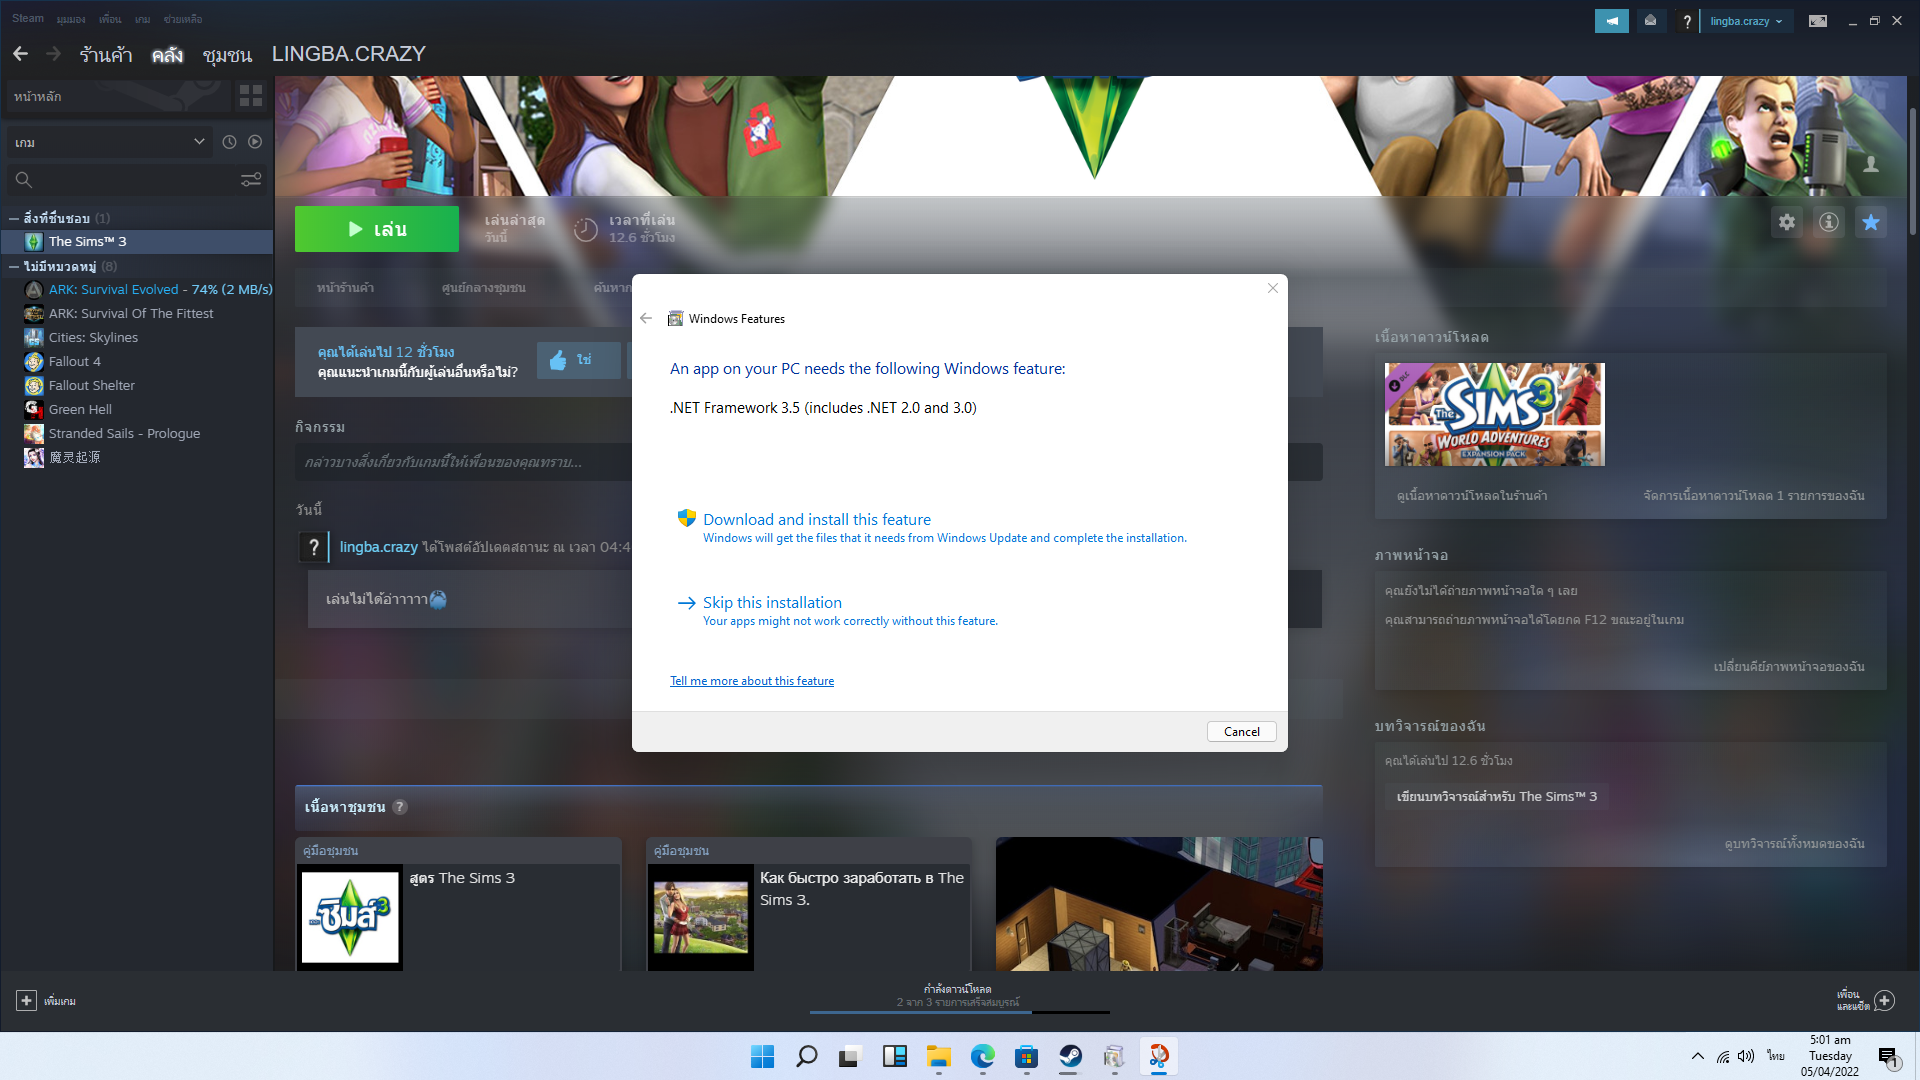1920x1080 pixels.
Task: Open Task View on taskbar
Action: pos(850,1057)
